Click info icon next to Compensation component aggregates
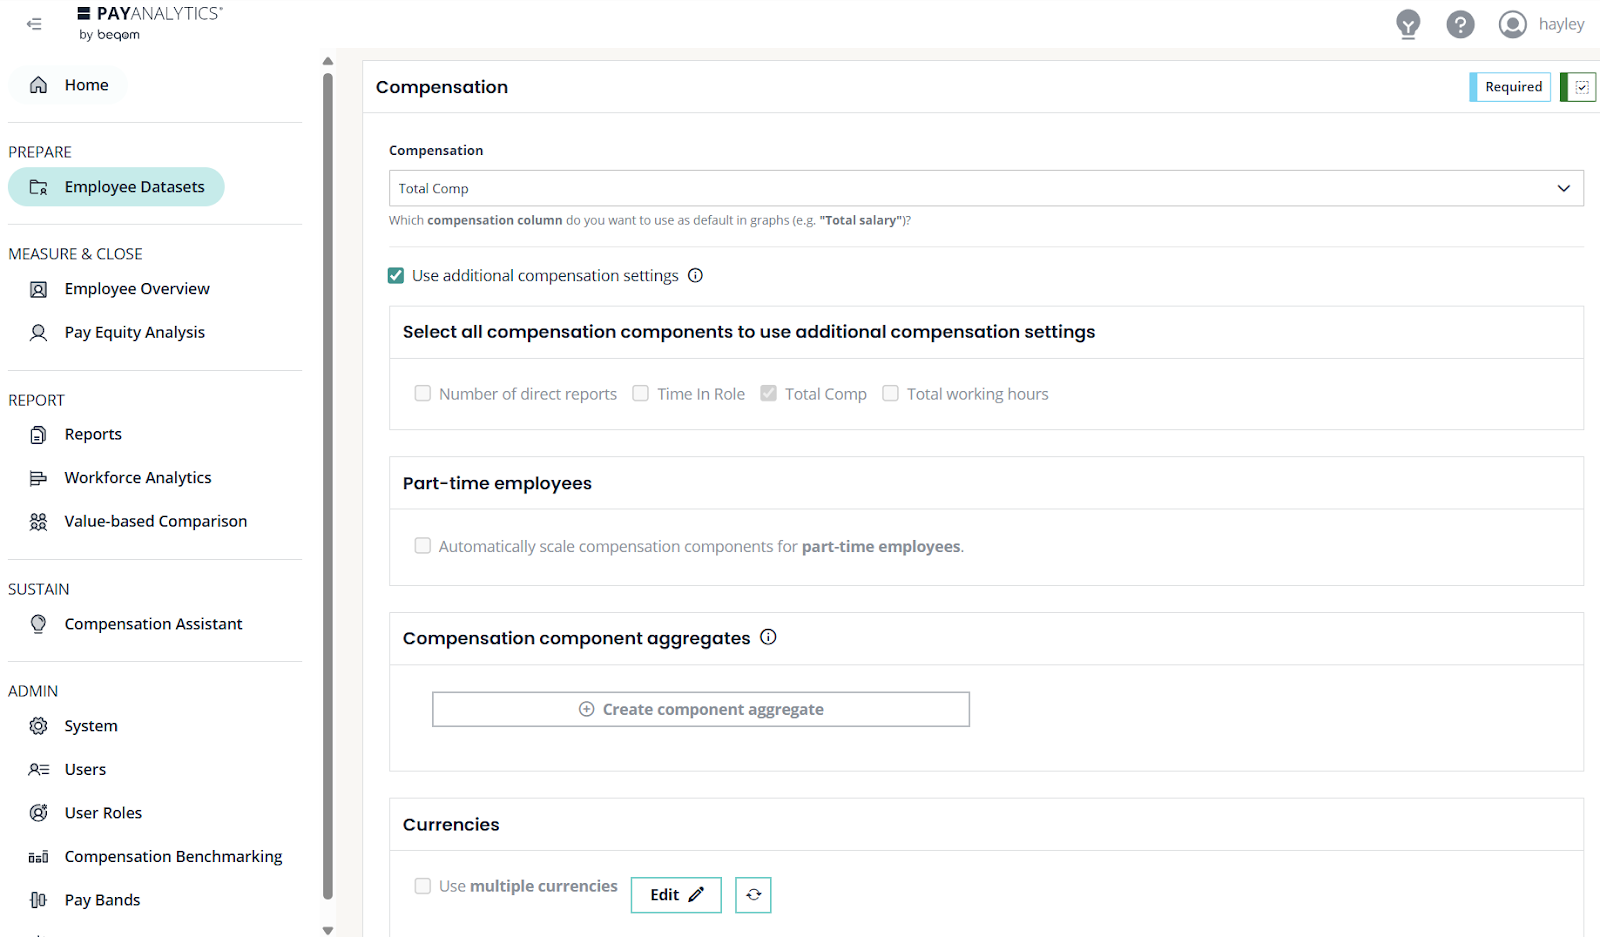Viewport: 1600px width, 937px height. 768,638
